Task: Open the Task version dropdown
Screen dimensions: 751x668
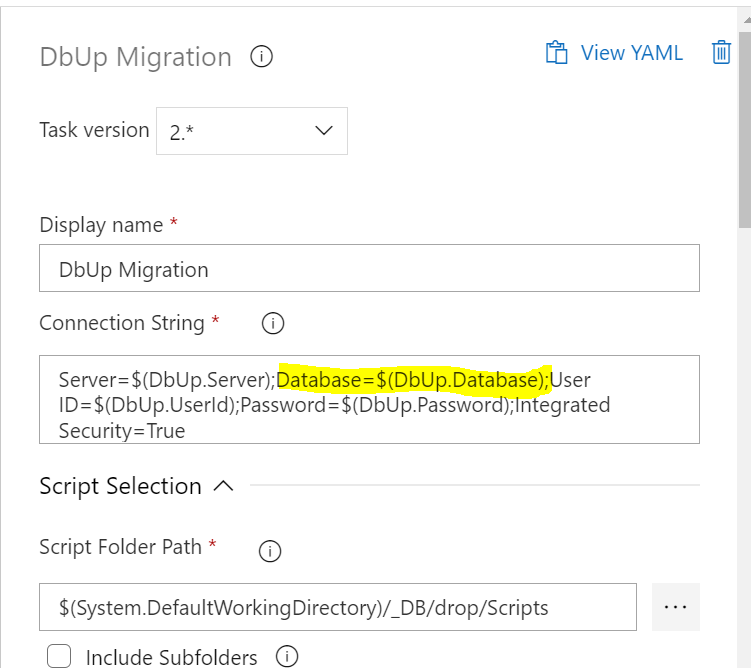Action: (x=251, y=131)
